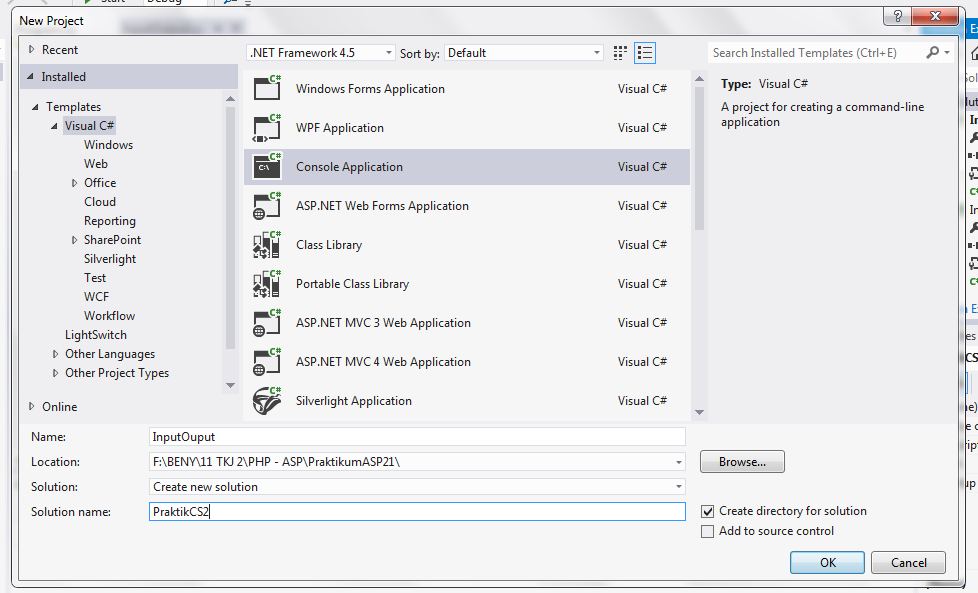Viewport: 978px width, 593px height.
Task: Click OK to create the project
Action: point(826,562)
